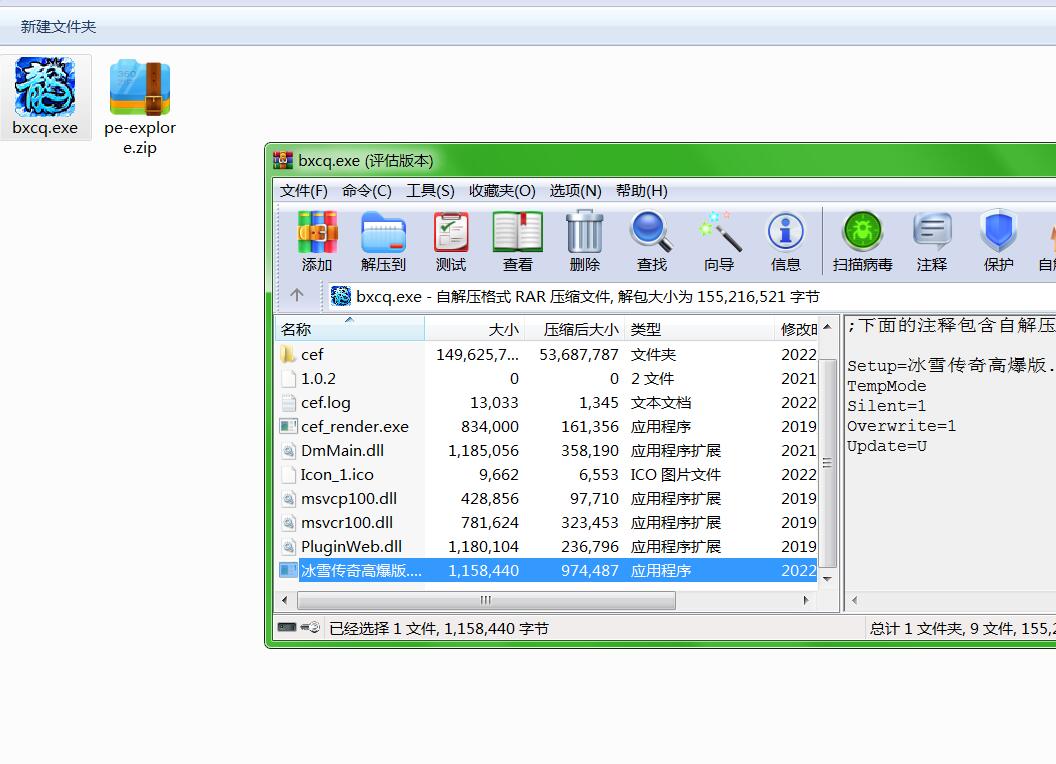Select the cef folder in list
Screen dimensions: 1056x764
(312, 354)
